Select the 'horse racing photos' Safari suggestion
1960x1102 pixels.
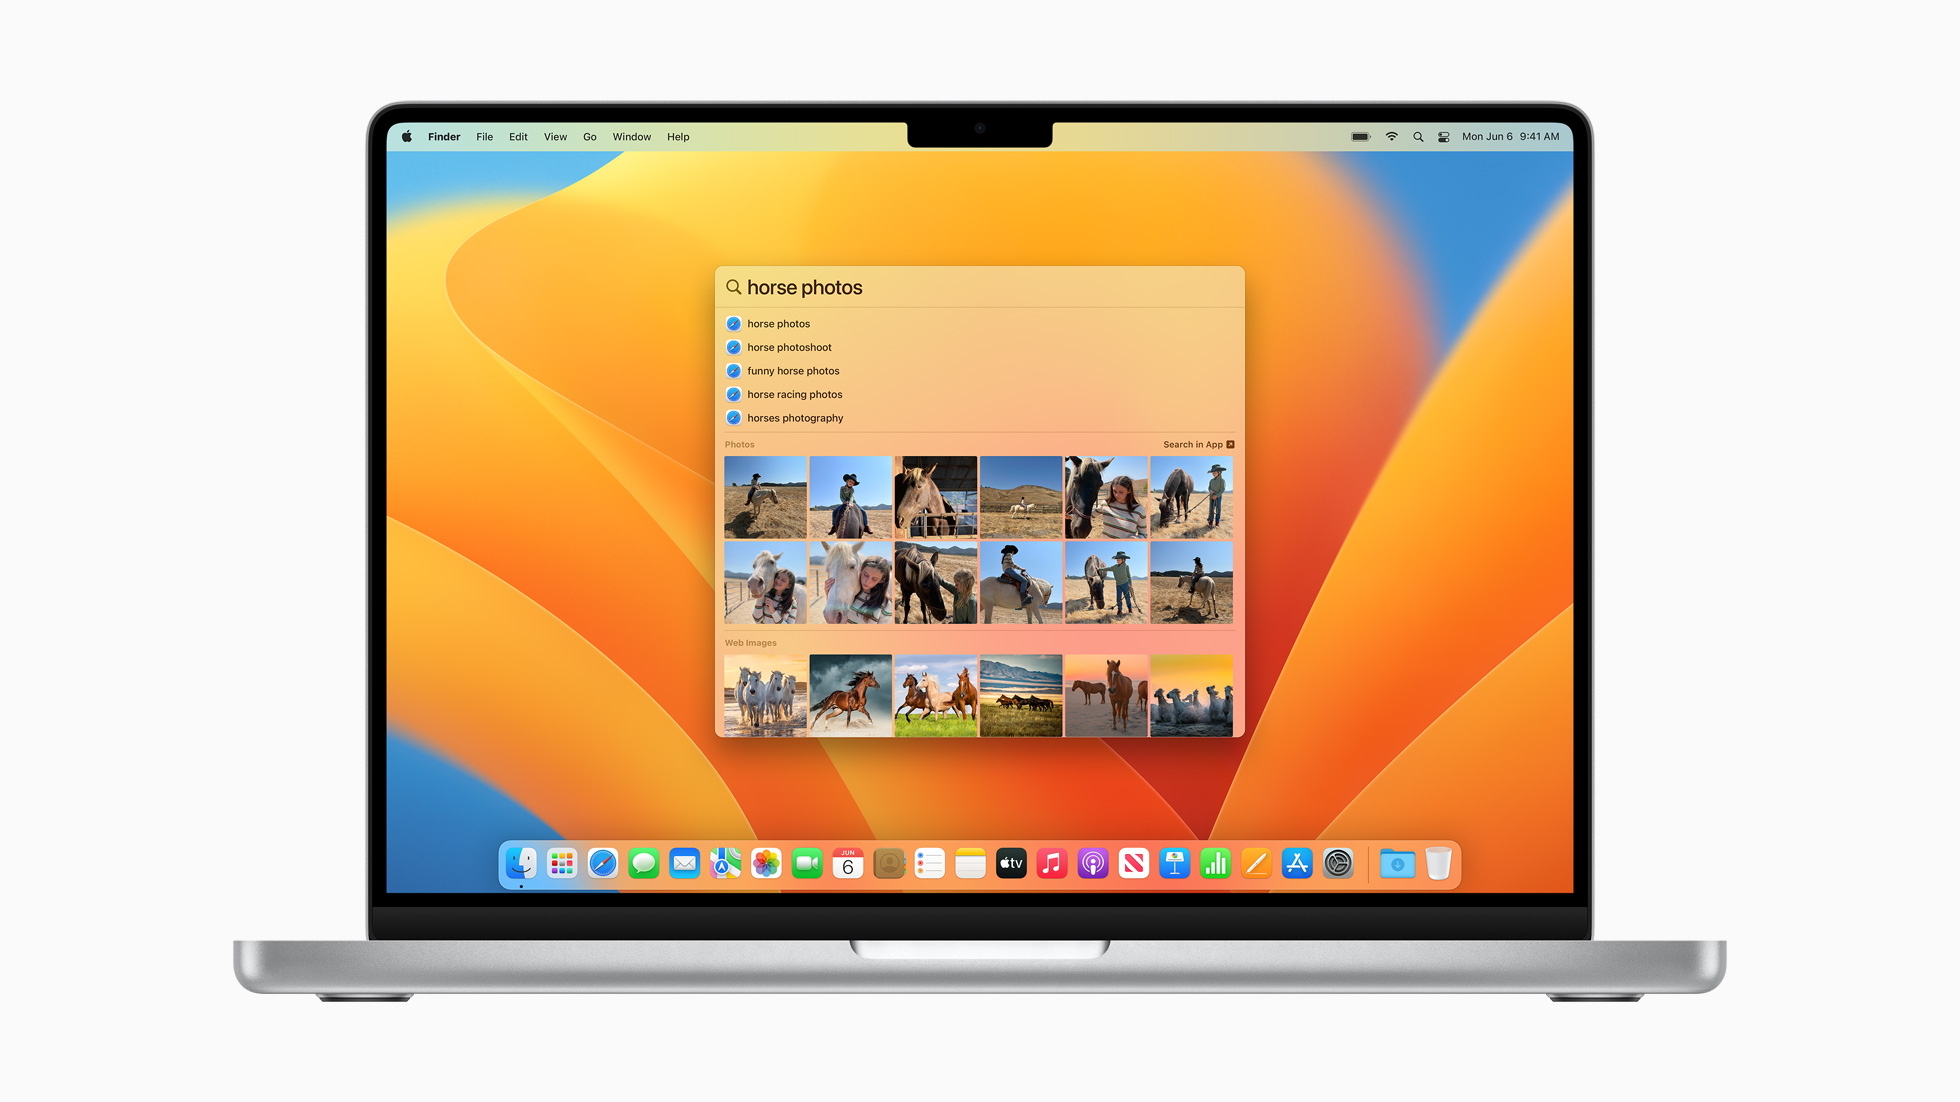tap(795, 394)
